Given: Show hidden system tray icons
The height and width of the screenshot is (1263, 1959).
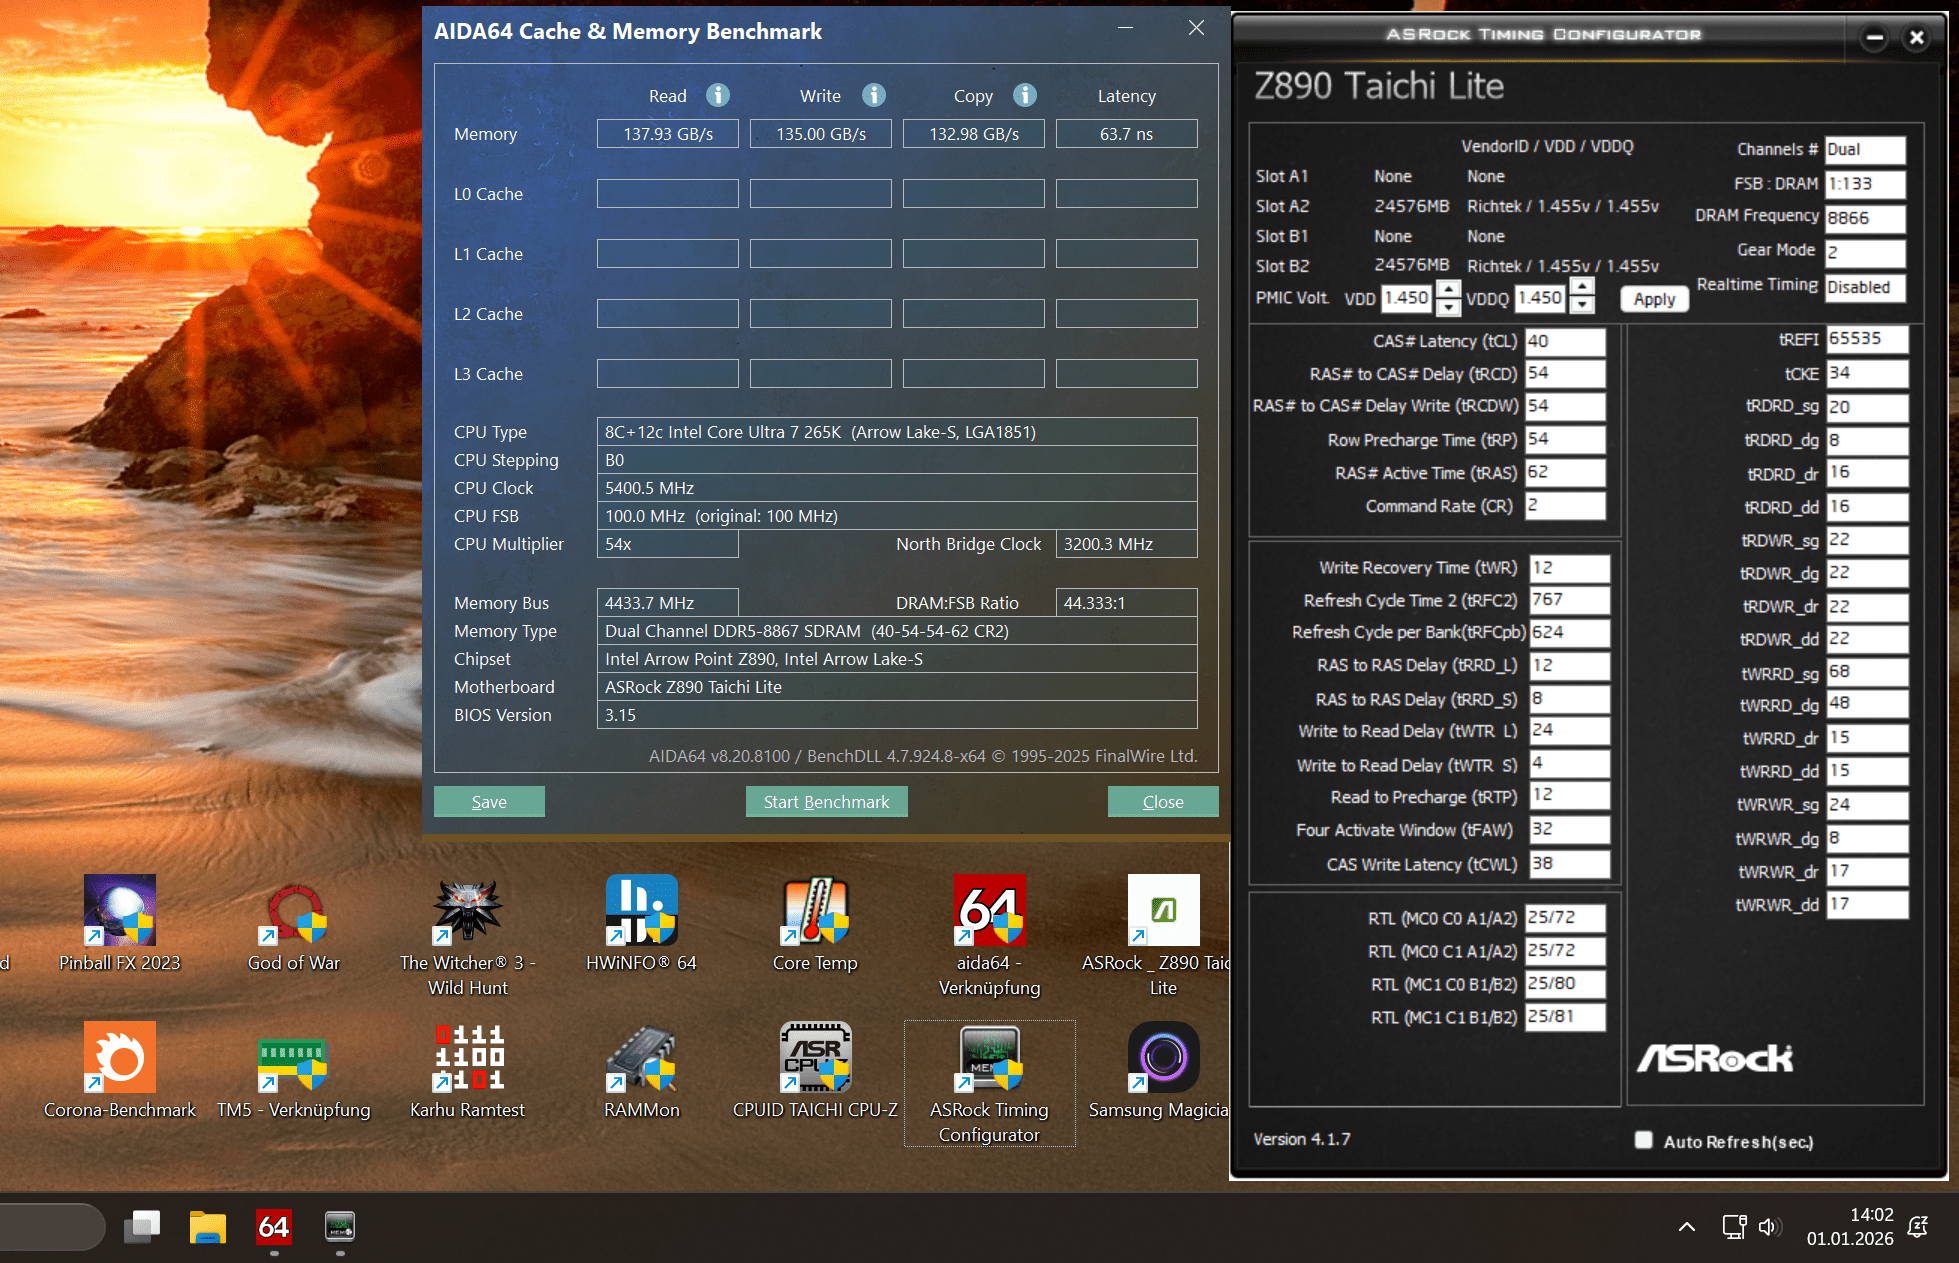Looking at the screenshot, I should [1687, 1227].
